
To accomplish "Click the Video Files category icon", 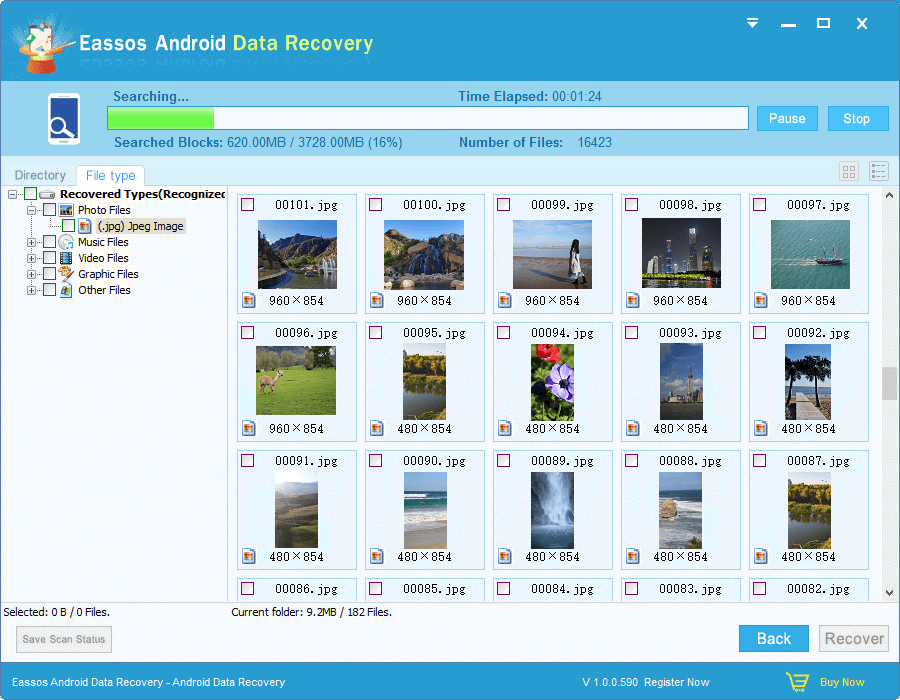I will click(x=67, y=258).
